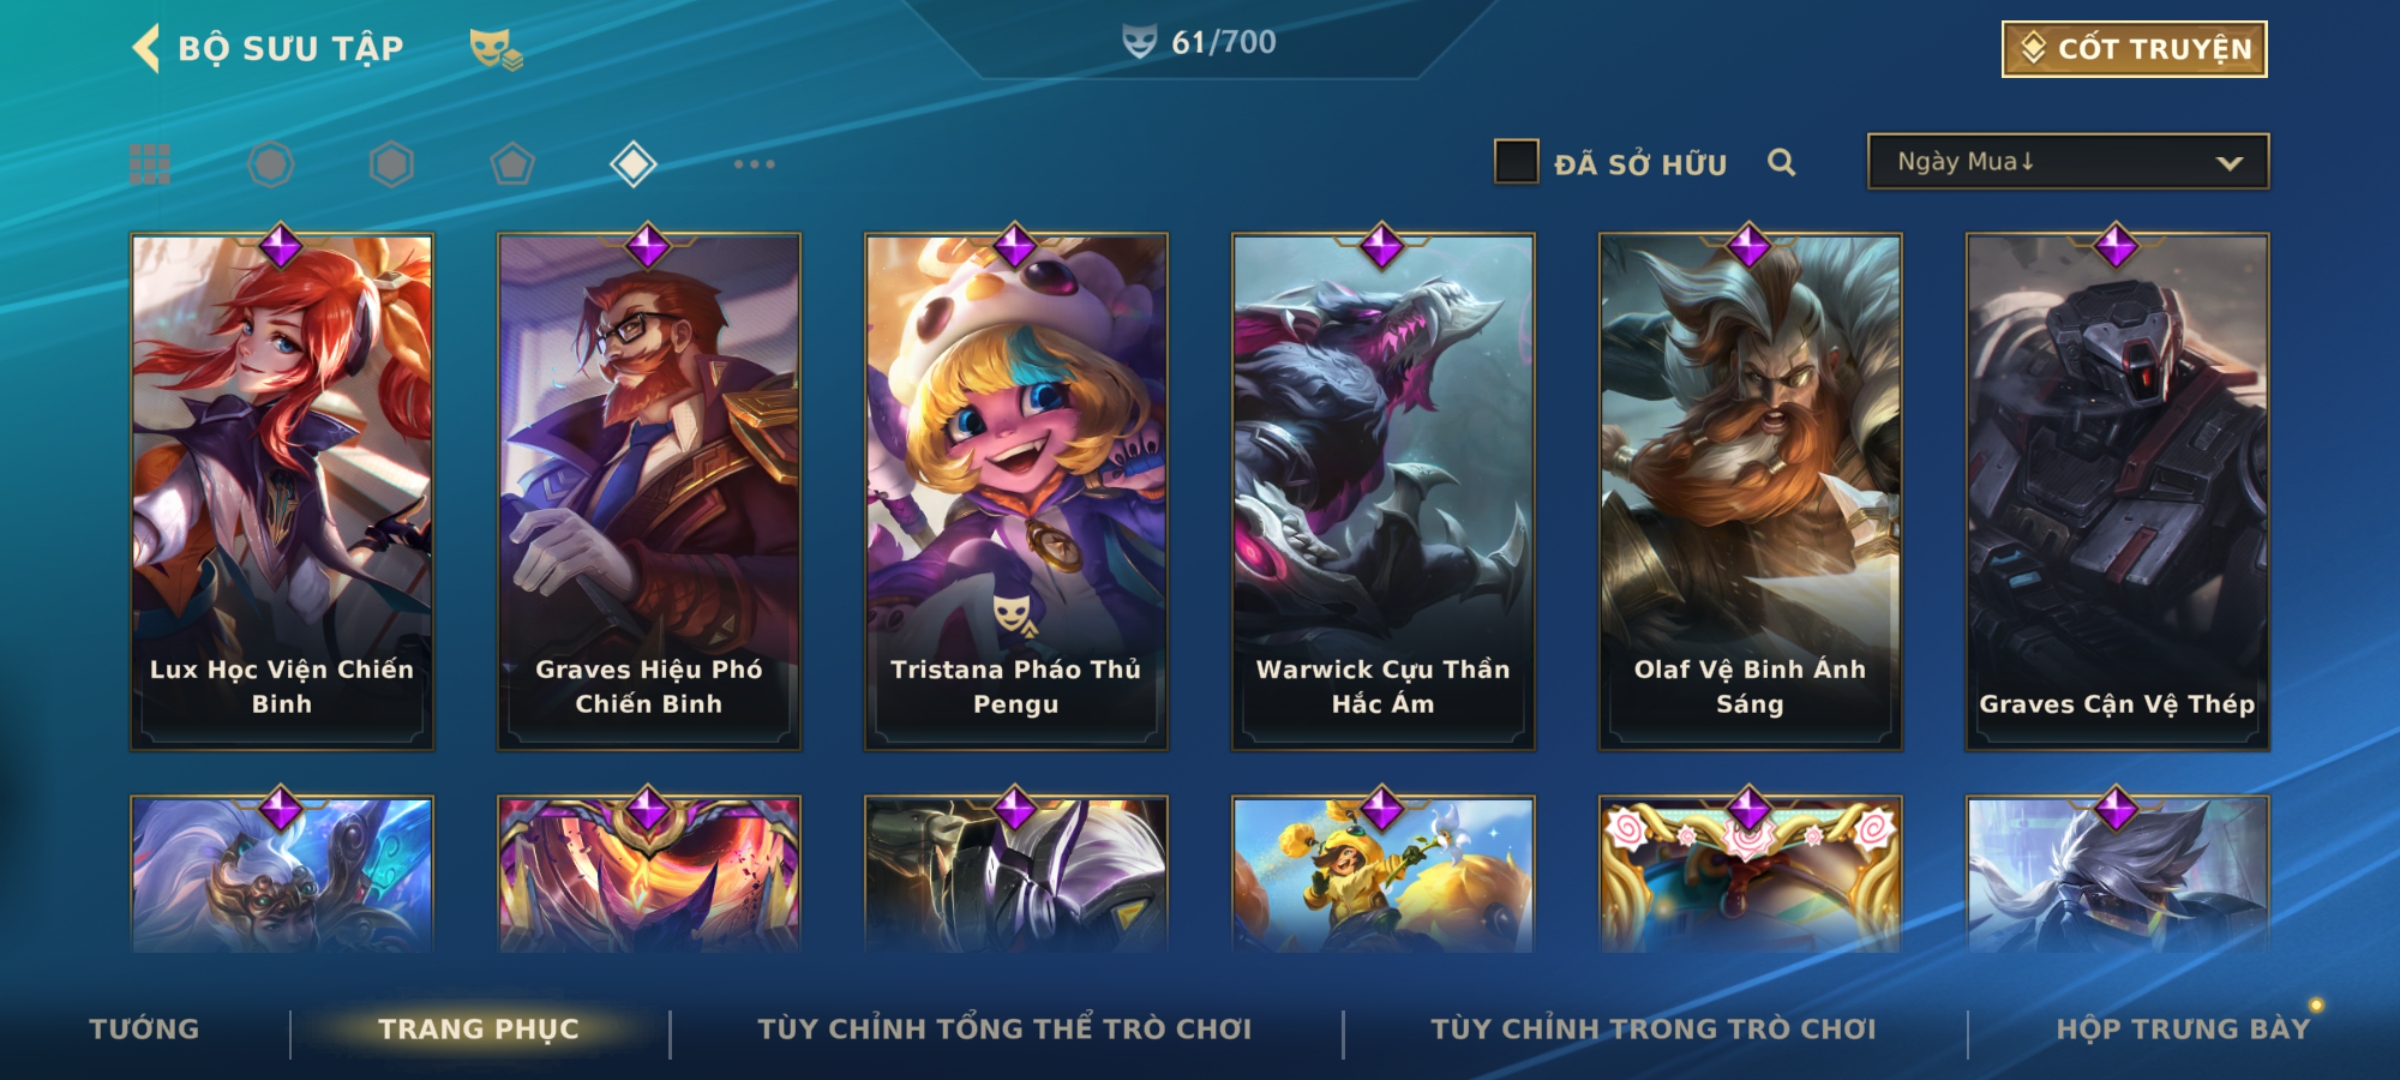Select the all-skins grid filter icon
Viewport: 2400px width, 1080px height.
point(150,164)
